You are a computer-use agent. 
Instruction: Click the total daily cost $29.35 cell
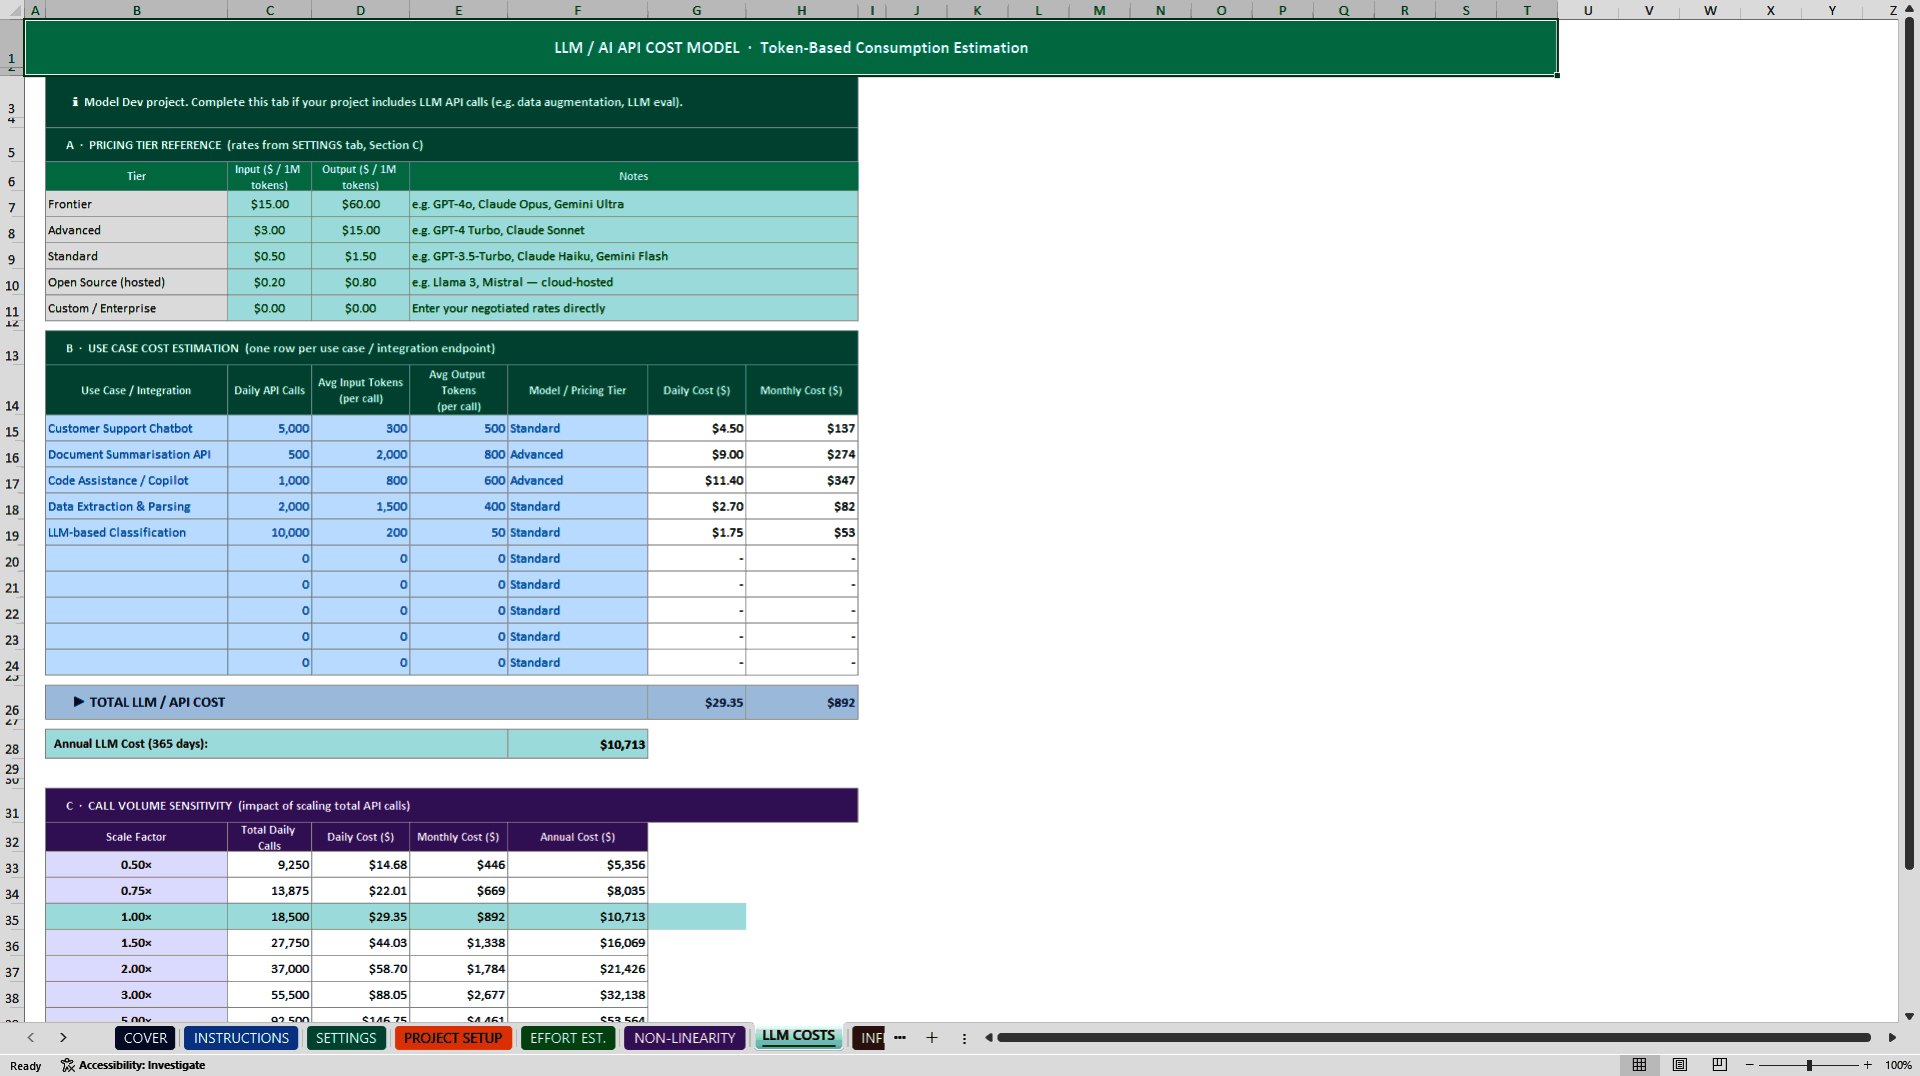[x=696, y=702]
